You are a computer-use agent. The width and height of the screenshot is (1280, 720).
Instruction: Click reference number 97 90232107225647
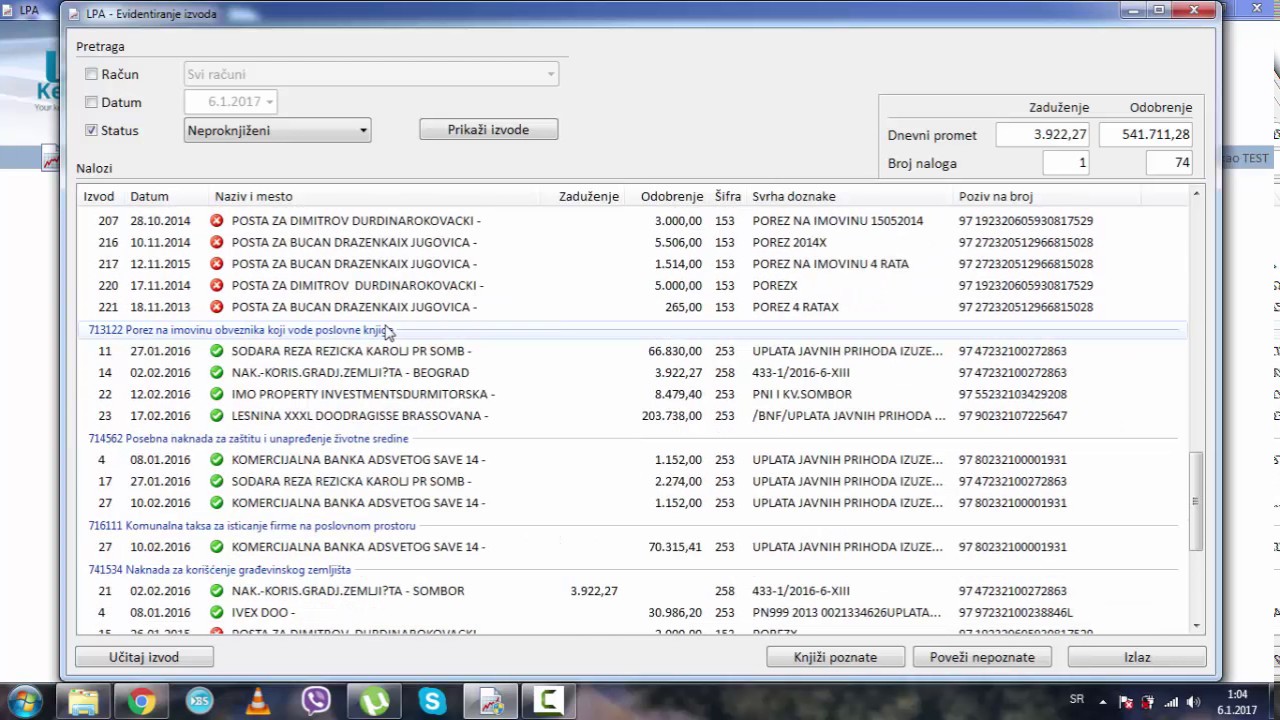click(x=1013, y=416)
